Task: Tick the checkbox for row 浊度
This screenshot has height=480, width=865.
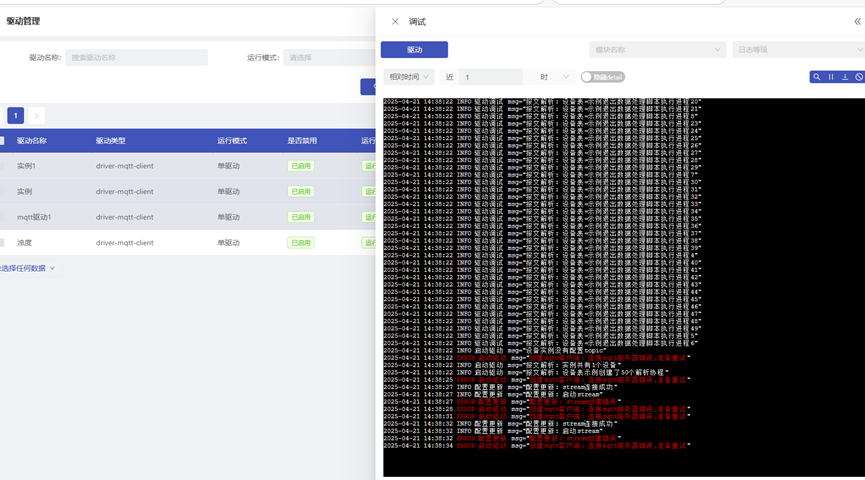Action: [x=2, y=243]
